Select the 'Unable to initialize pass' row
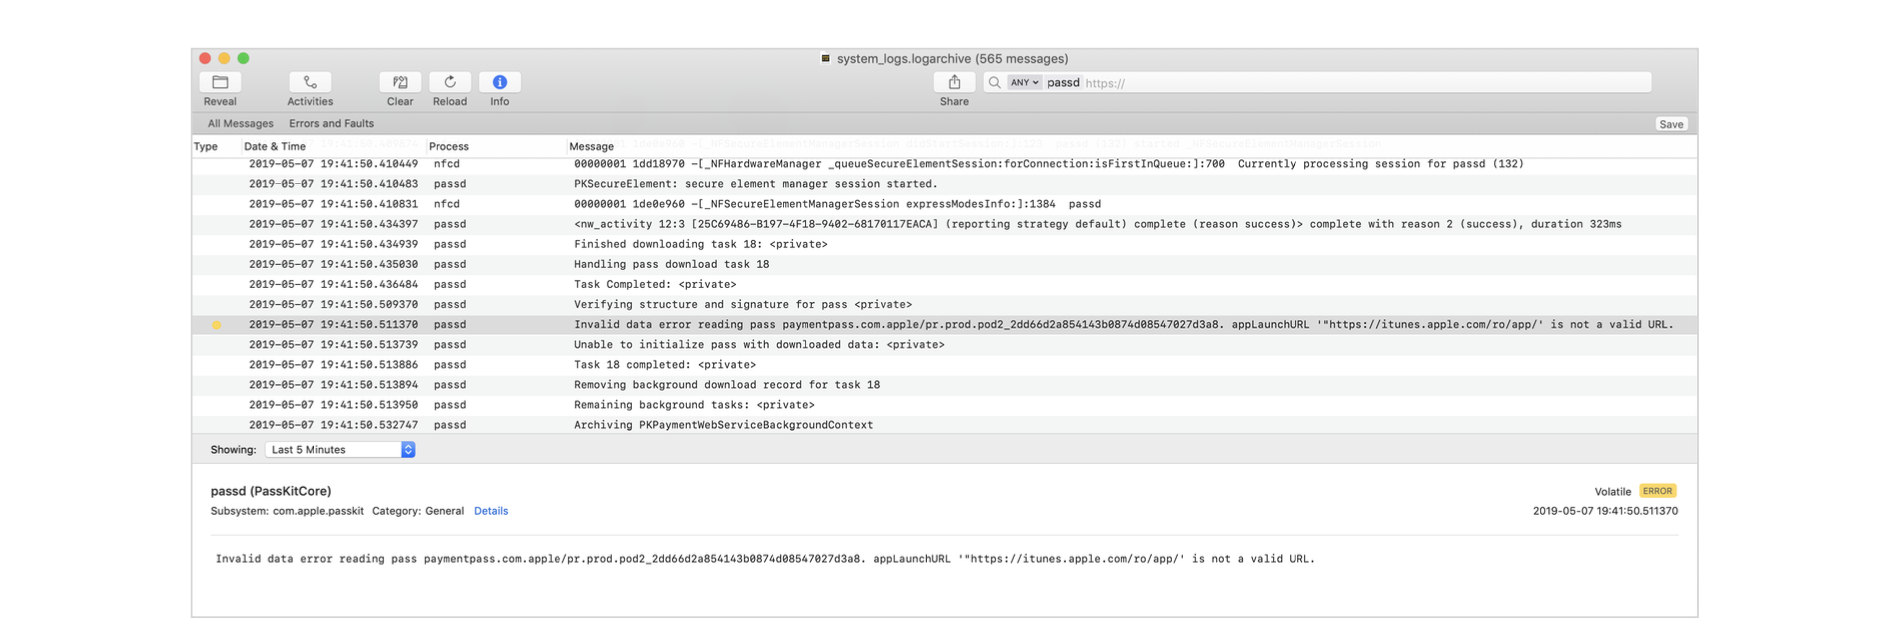Viewport: 1902px width, 644px height. click(x=945, y=345)
